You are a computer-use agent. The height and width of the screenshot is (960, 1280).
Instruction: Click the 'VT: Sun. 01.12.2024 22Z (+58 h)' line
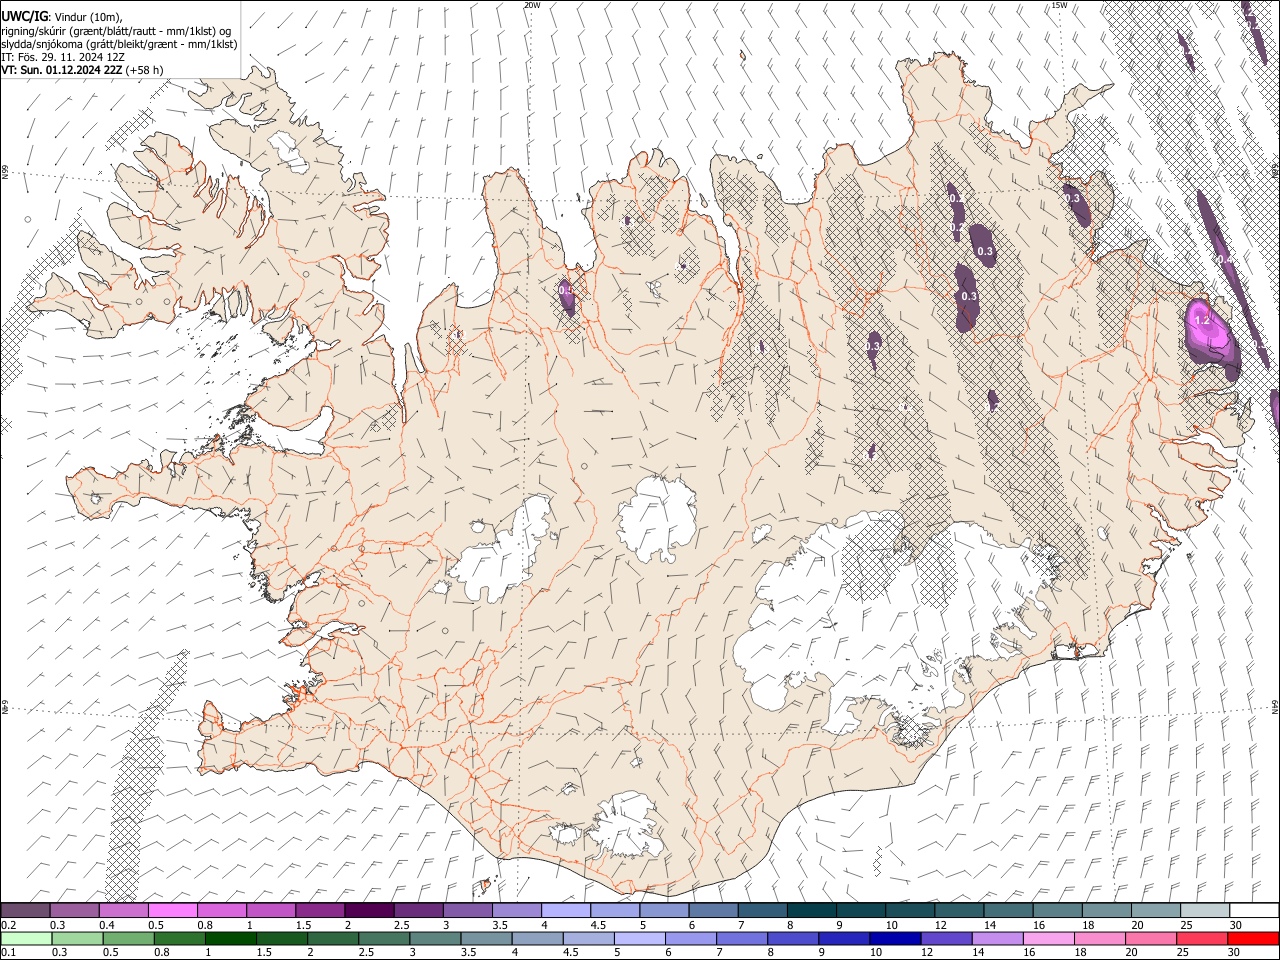[x=82, y=70]
